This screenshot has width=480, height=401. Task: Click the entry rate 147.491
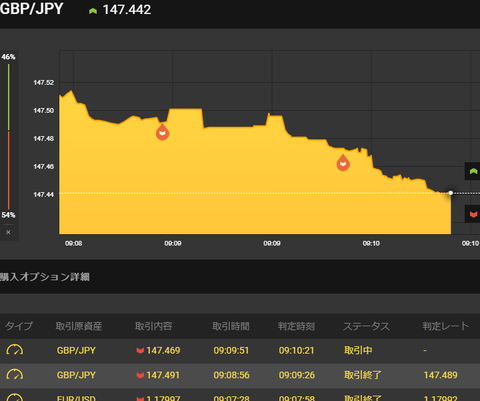point(163,375)
